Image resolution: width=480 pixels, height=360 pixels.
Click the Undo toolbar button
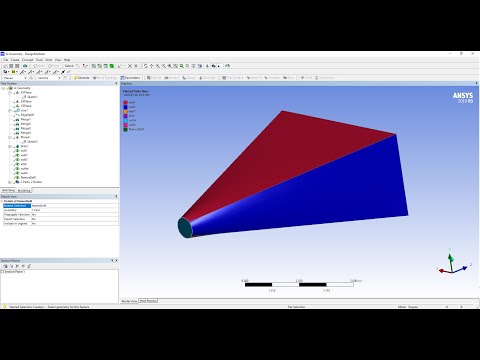coord(39,66)
